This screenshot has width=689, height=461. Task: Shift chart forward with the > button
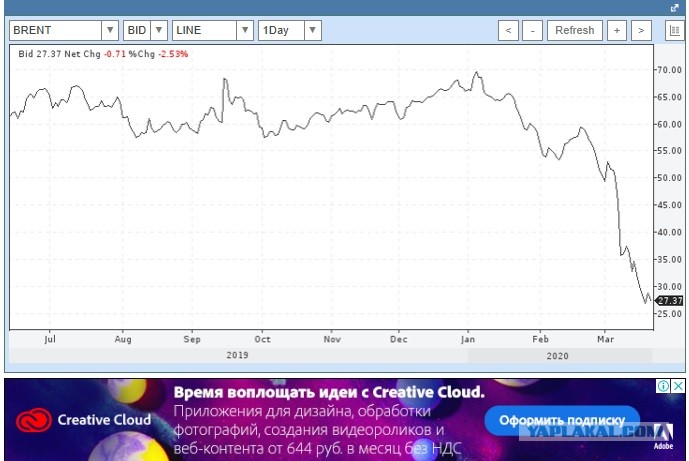641,30
